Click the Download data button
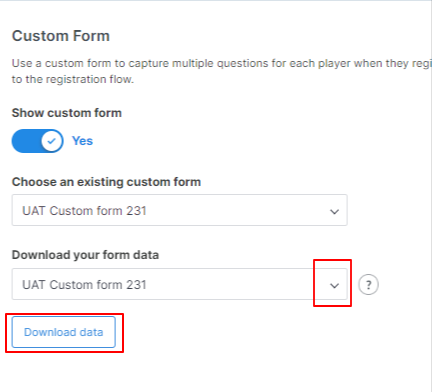Screen dimensions: 432x392 click(x=64, y=332)
